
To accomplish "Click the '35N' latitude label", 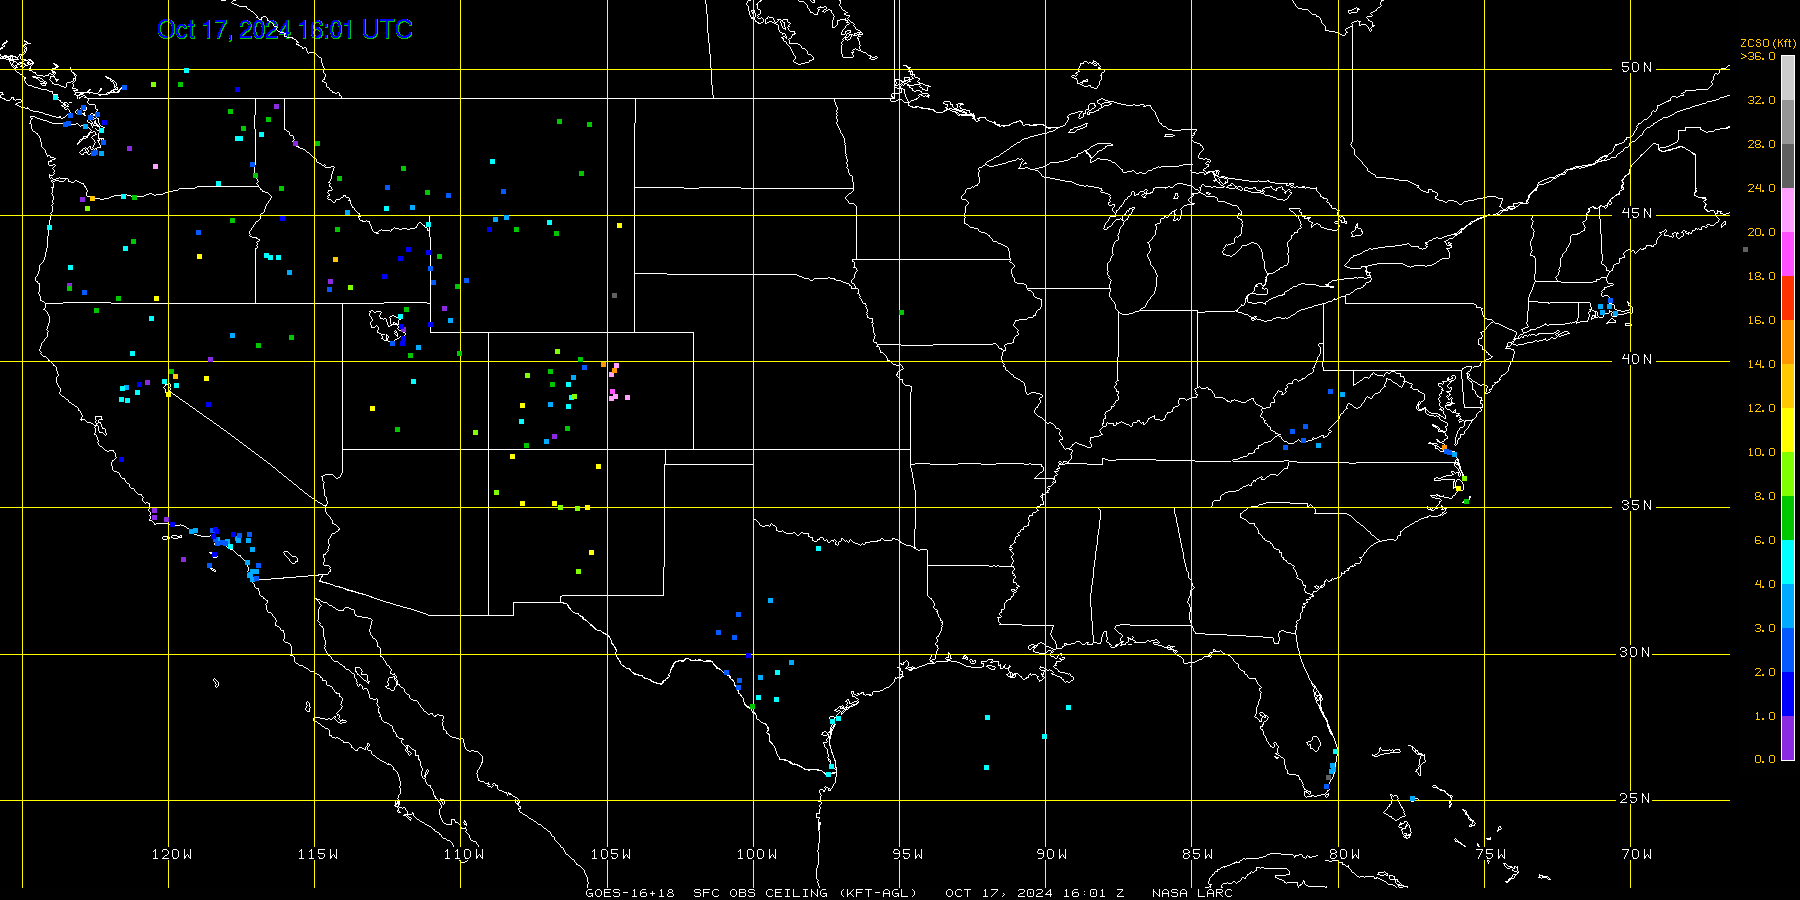I will pyautogui.click(x=1637, y=505).
